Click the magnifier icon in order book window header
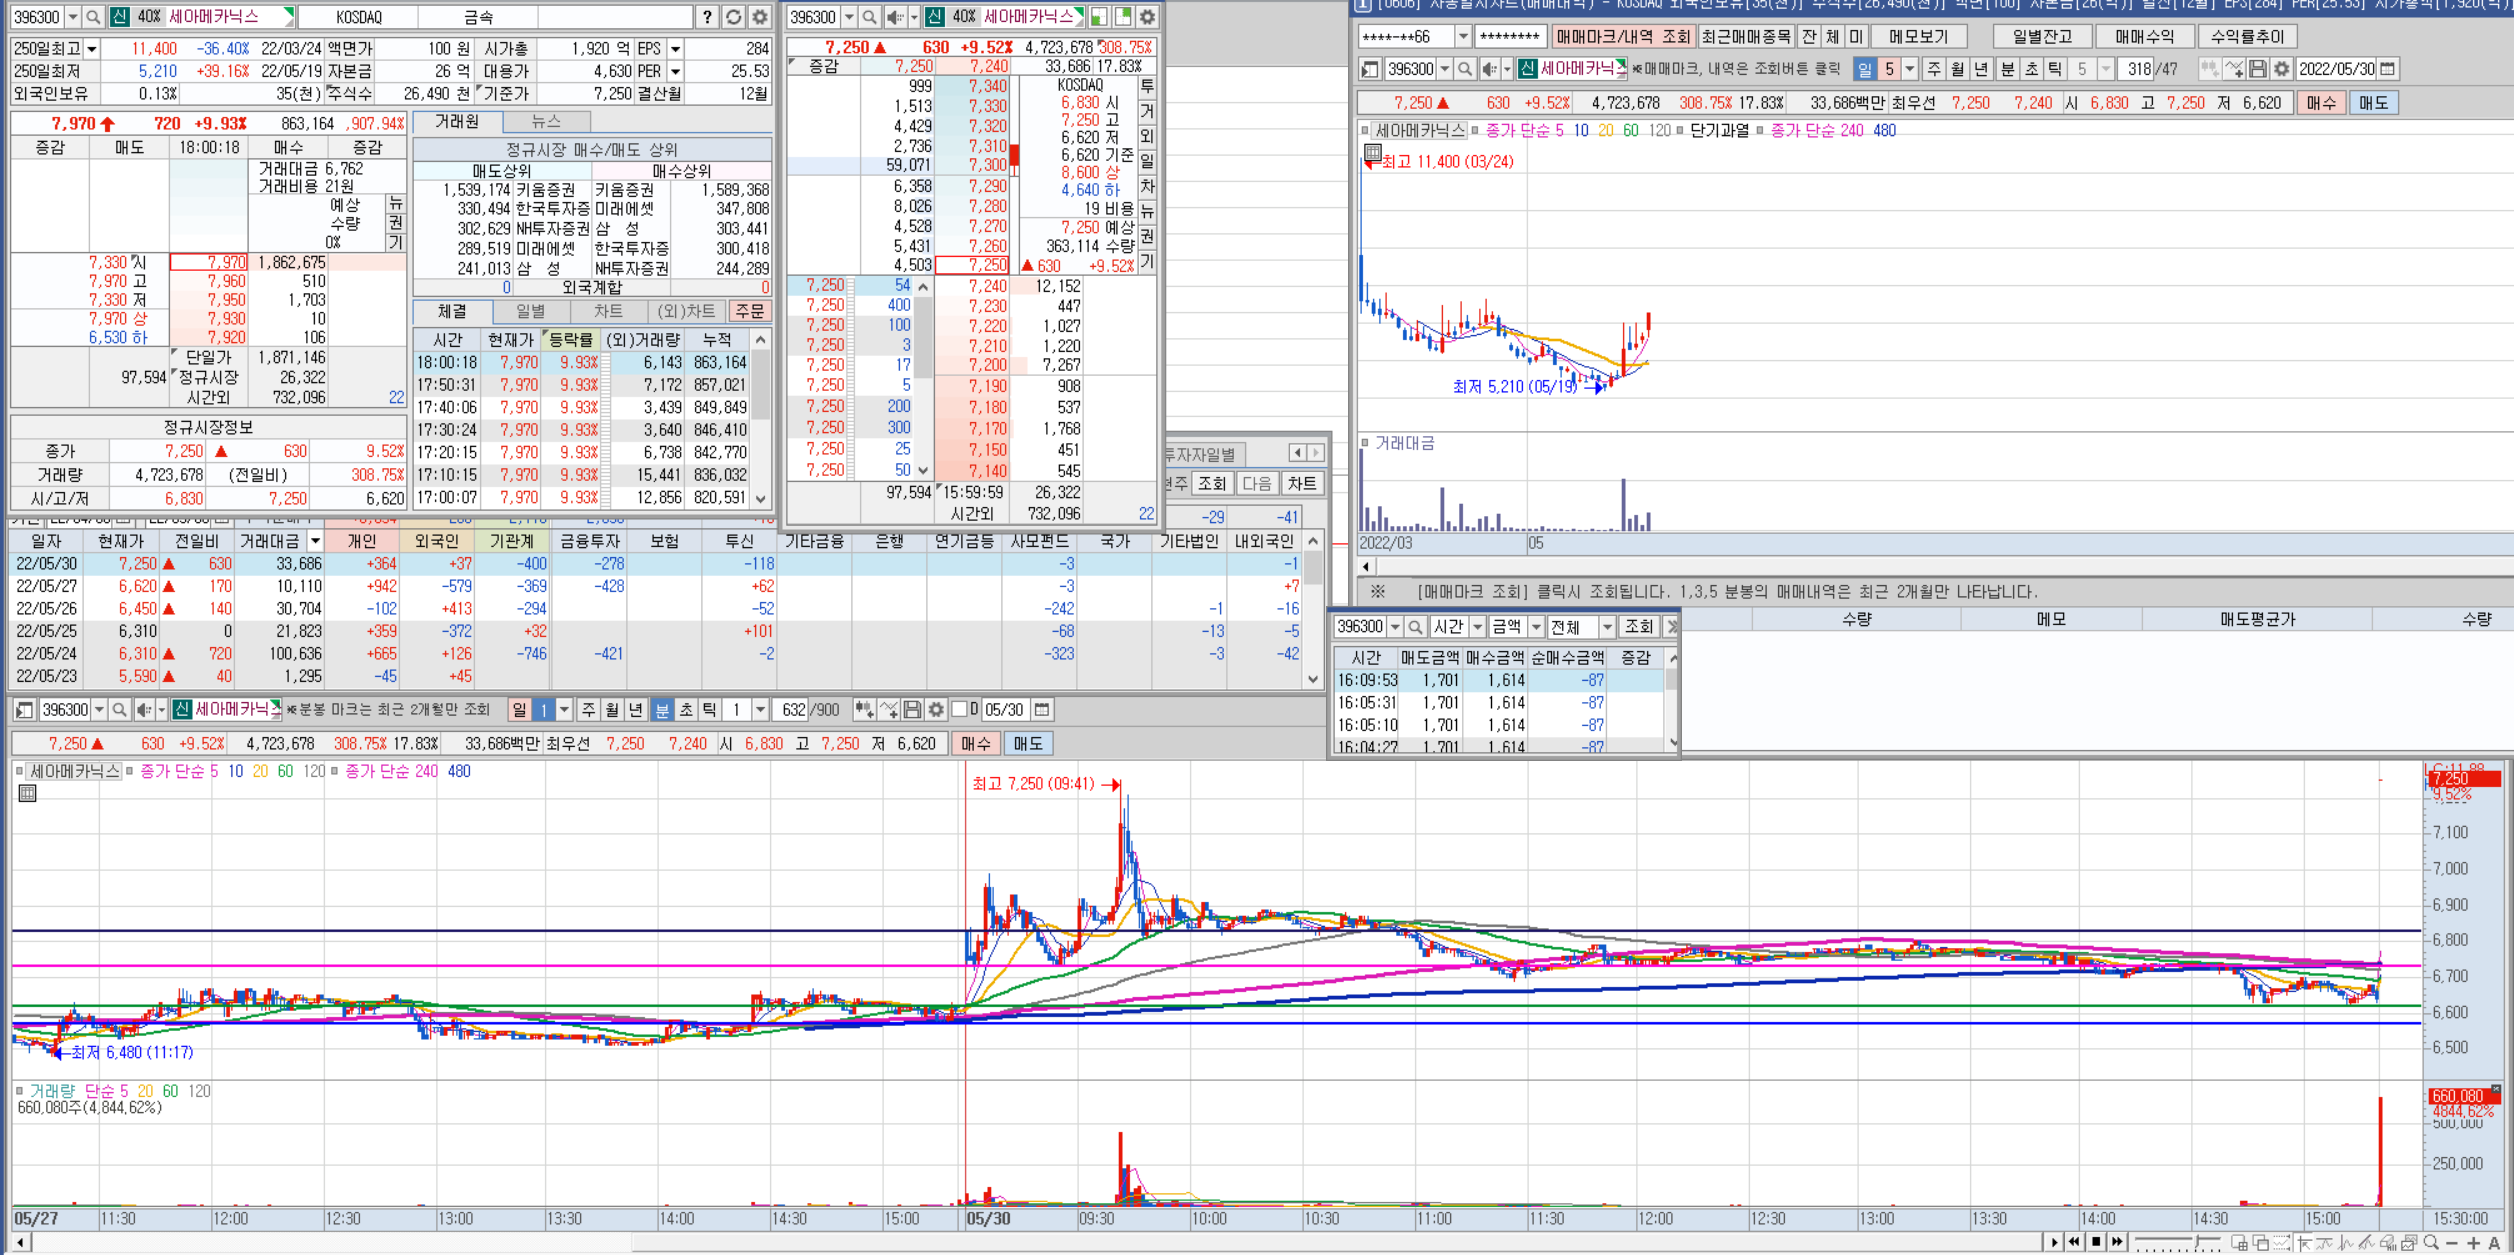This screenshot has height=1255, width=2514. (x=869, y=17)
